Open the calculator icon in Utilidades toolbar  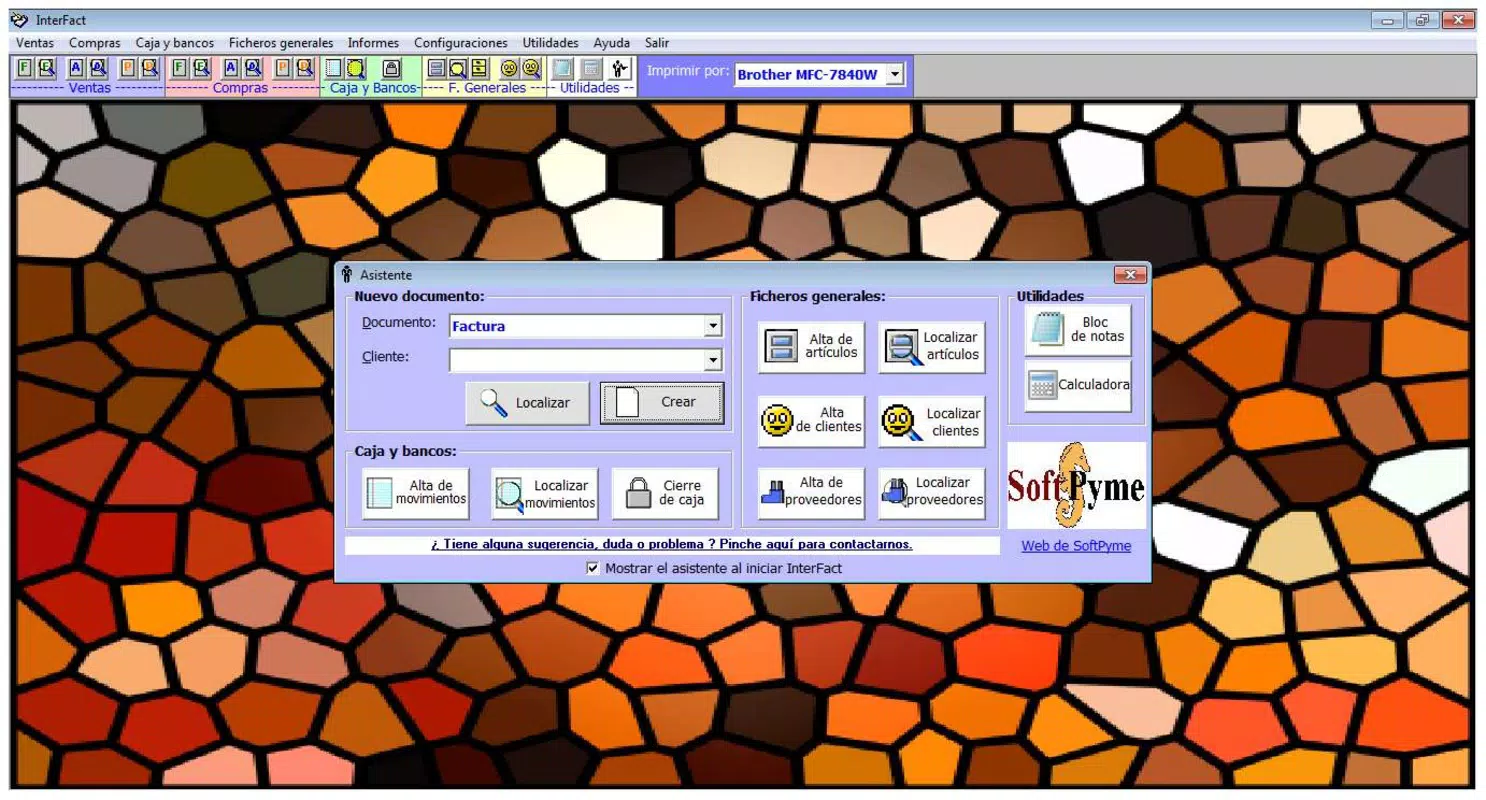pos(592,68)
